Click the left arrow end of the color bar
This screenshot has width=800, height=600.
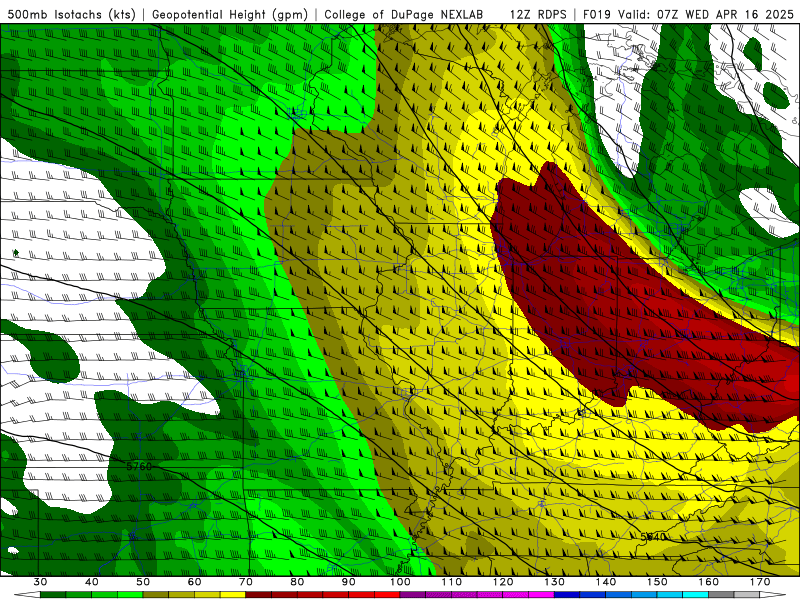click(x=27, y=594)
